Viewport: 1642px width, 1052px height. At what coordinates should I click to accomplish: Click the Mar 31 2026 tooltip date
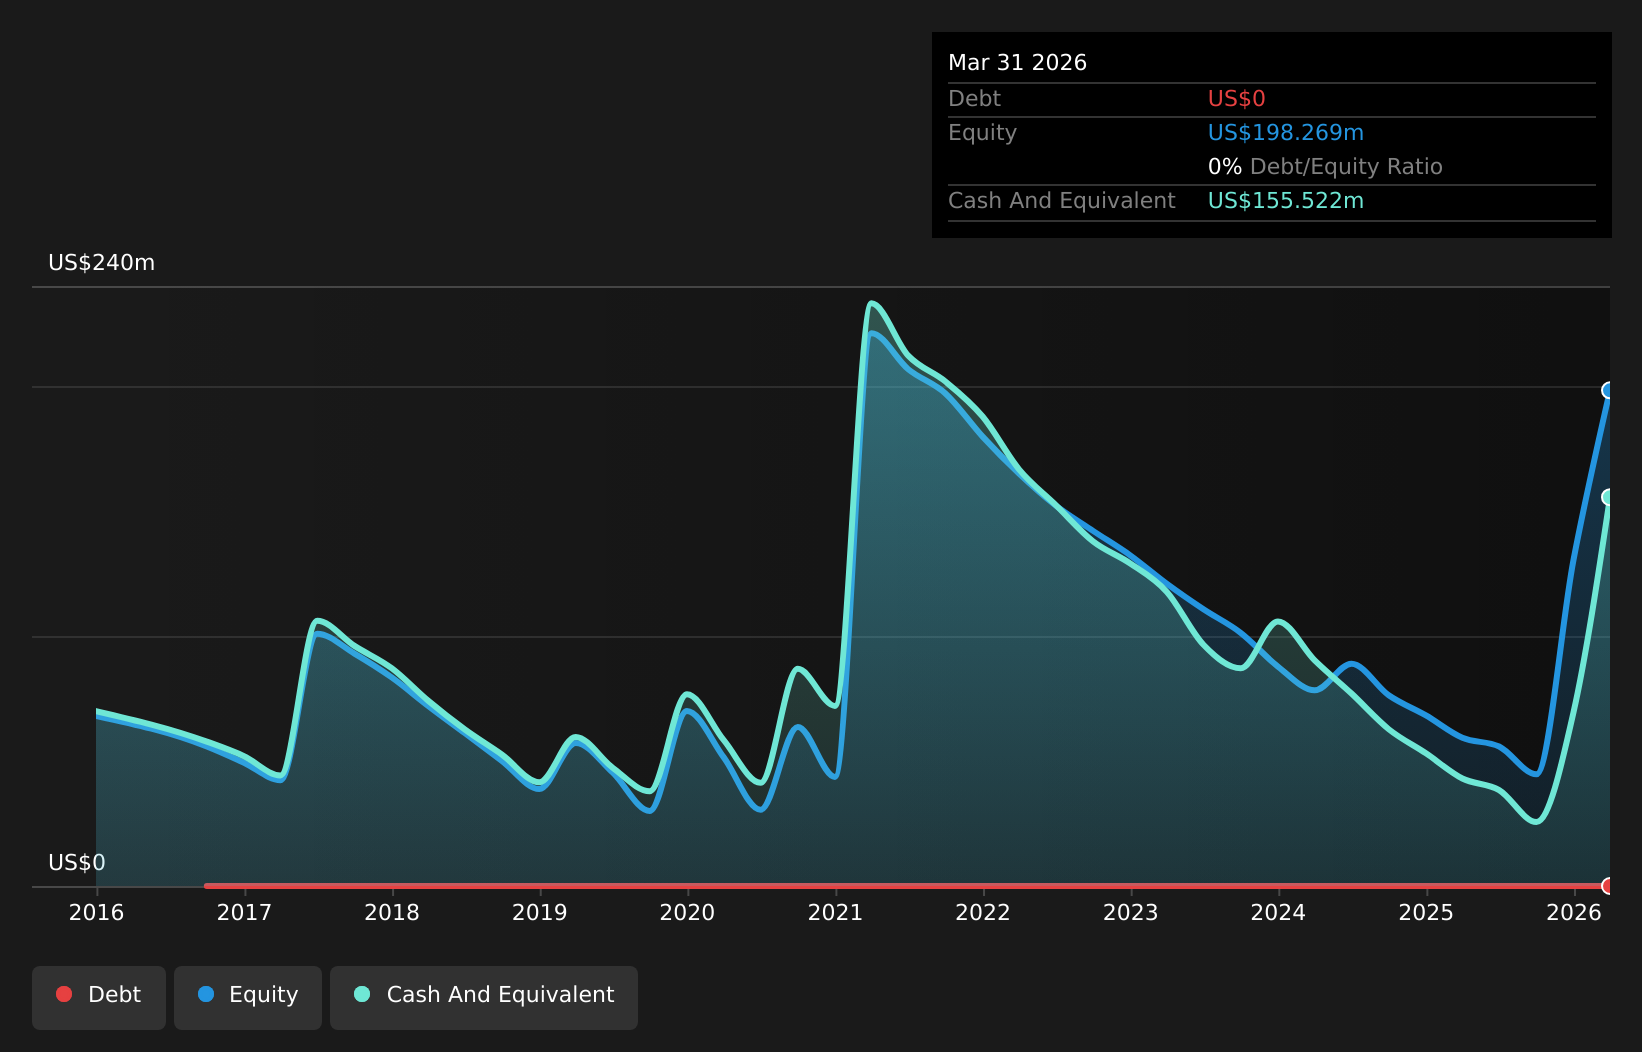pos(1017,63)
